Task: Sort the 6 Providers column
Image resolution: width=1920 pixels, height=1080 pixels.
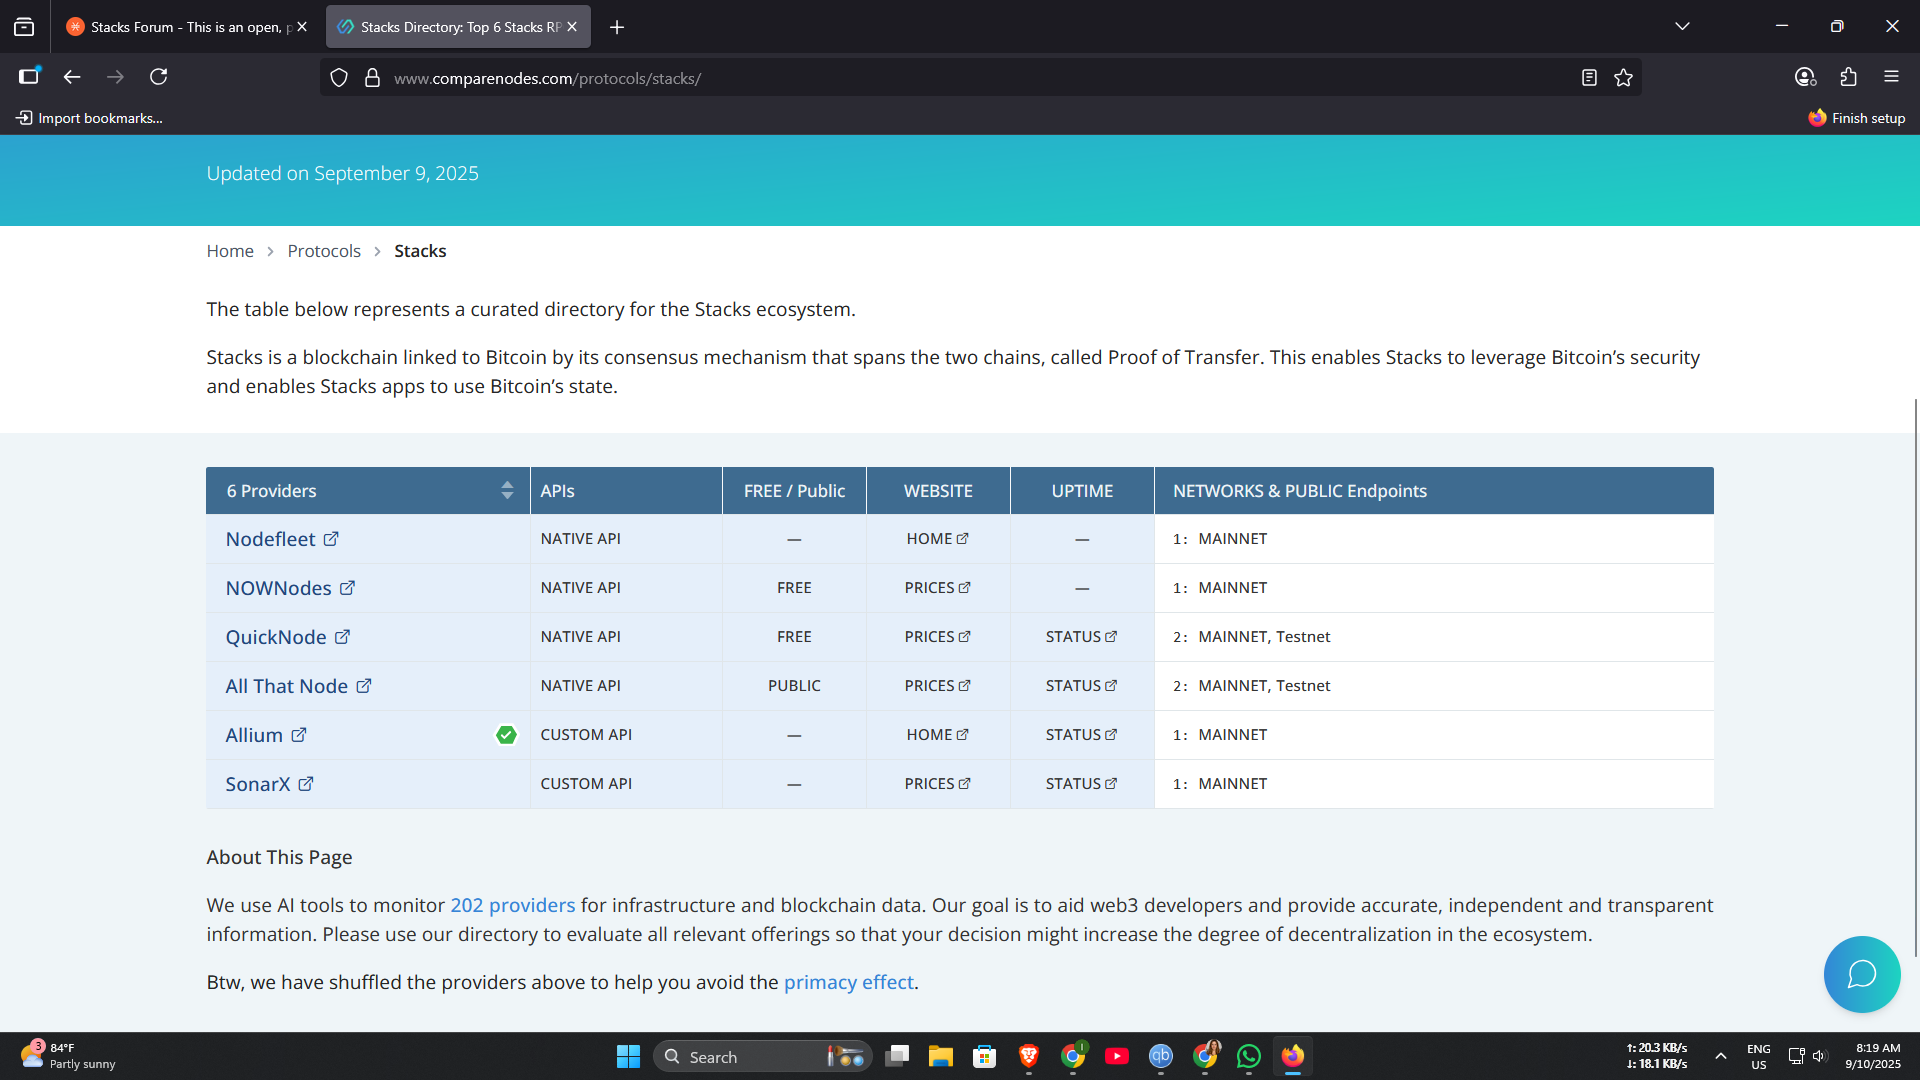Action: (x=507, y=490)
